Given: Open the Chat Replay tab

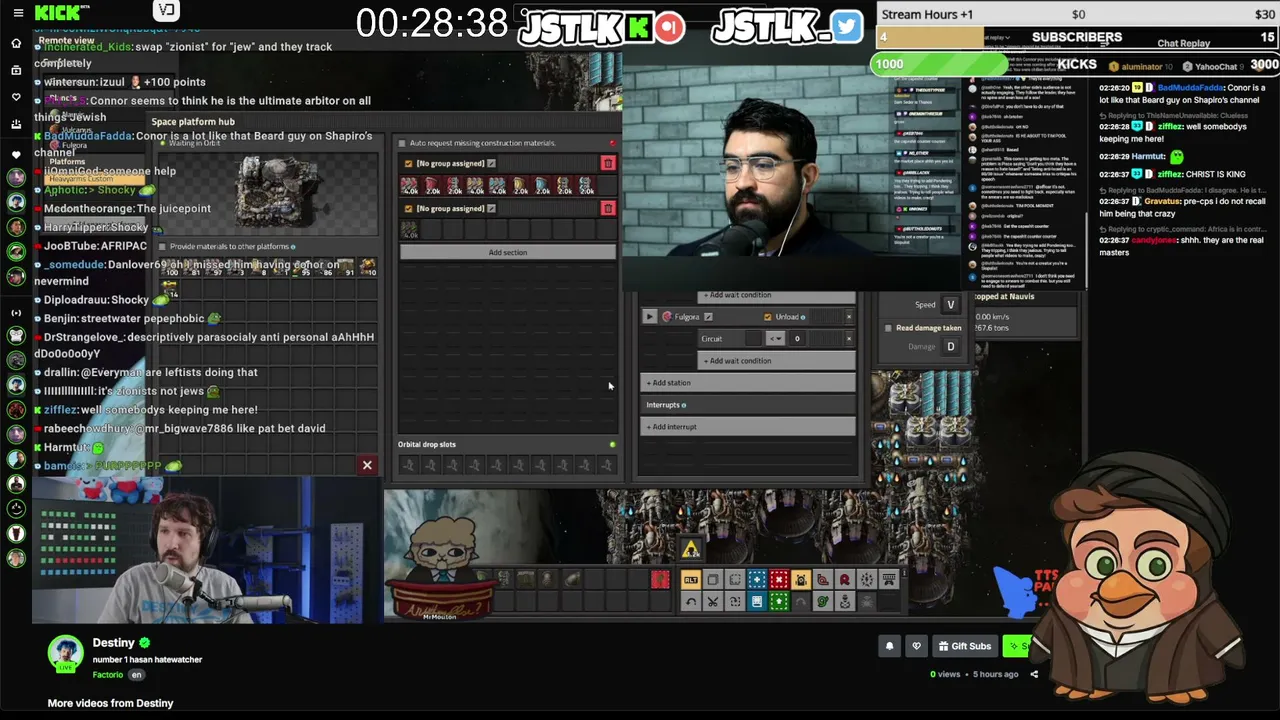Looking at the screenshot, I should (1183, 44).
